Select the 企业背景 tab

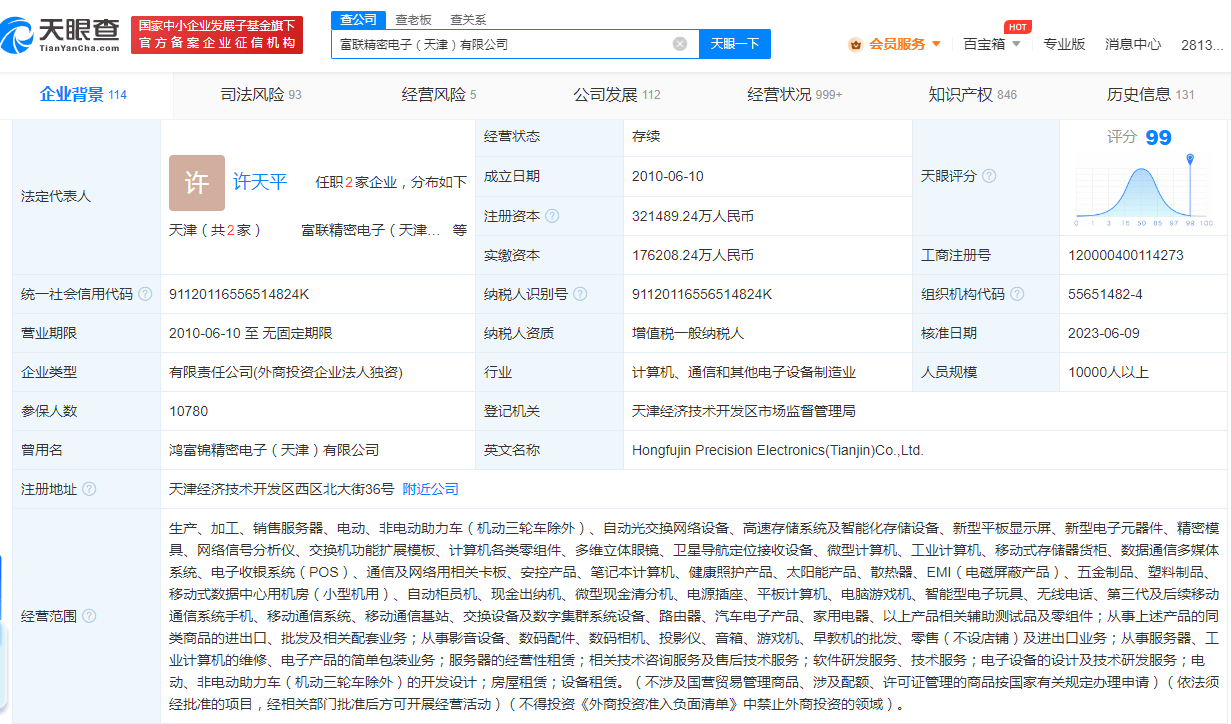83,95
